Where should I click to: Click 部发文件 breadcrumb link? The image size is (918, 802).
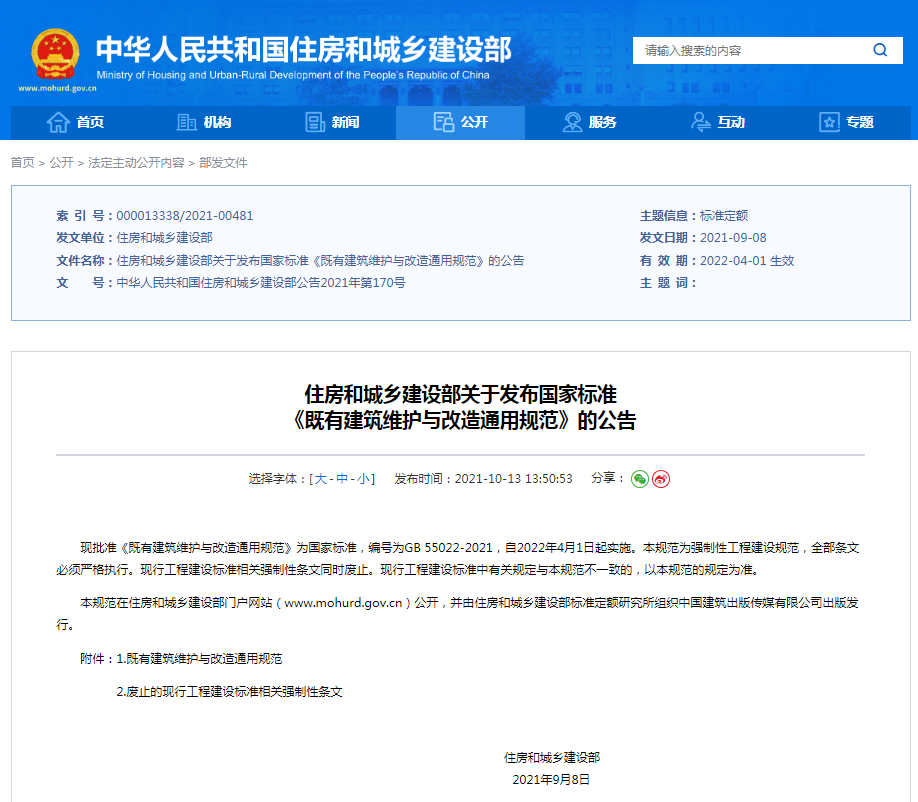(223, 163)
